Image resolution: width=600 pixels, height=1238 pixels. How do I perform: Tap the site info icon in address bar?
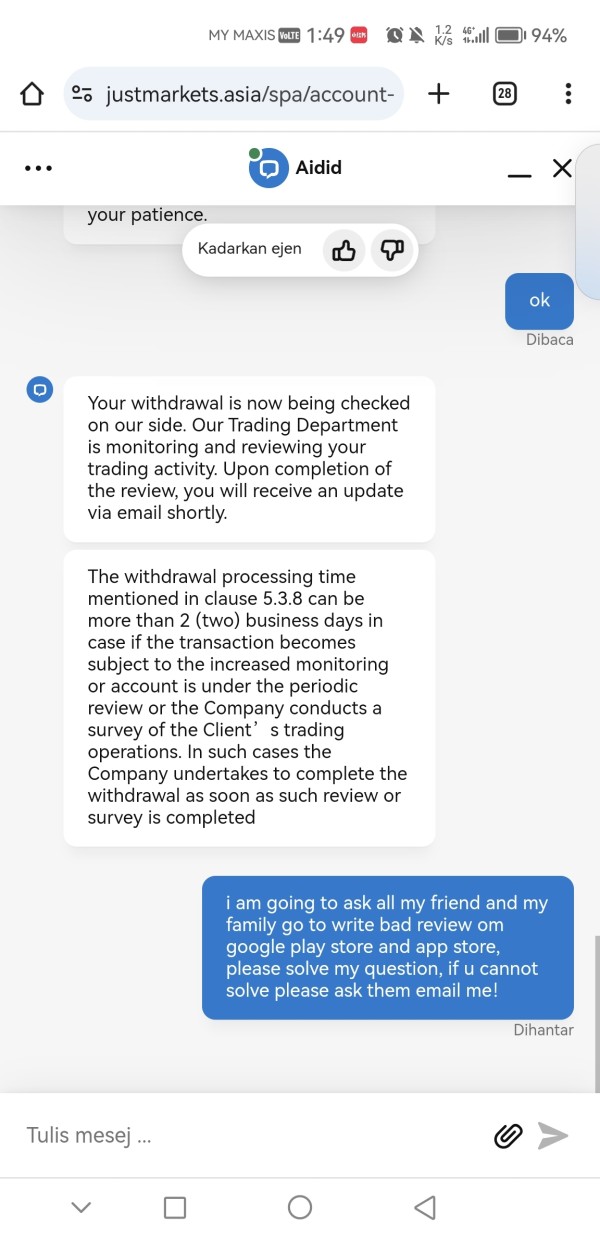[82, 94]
